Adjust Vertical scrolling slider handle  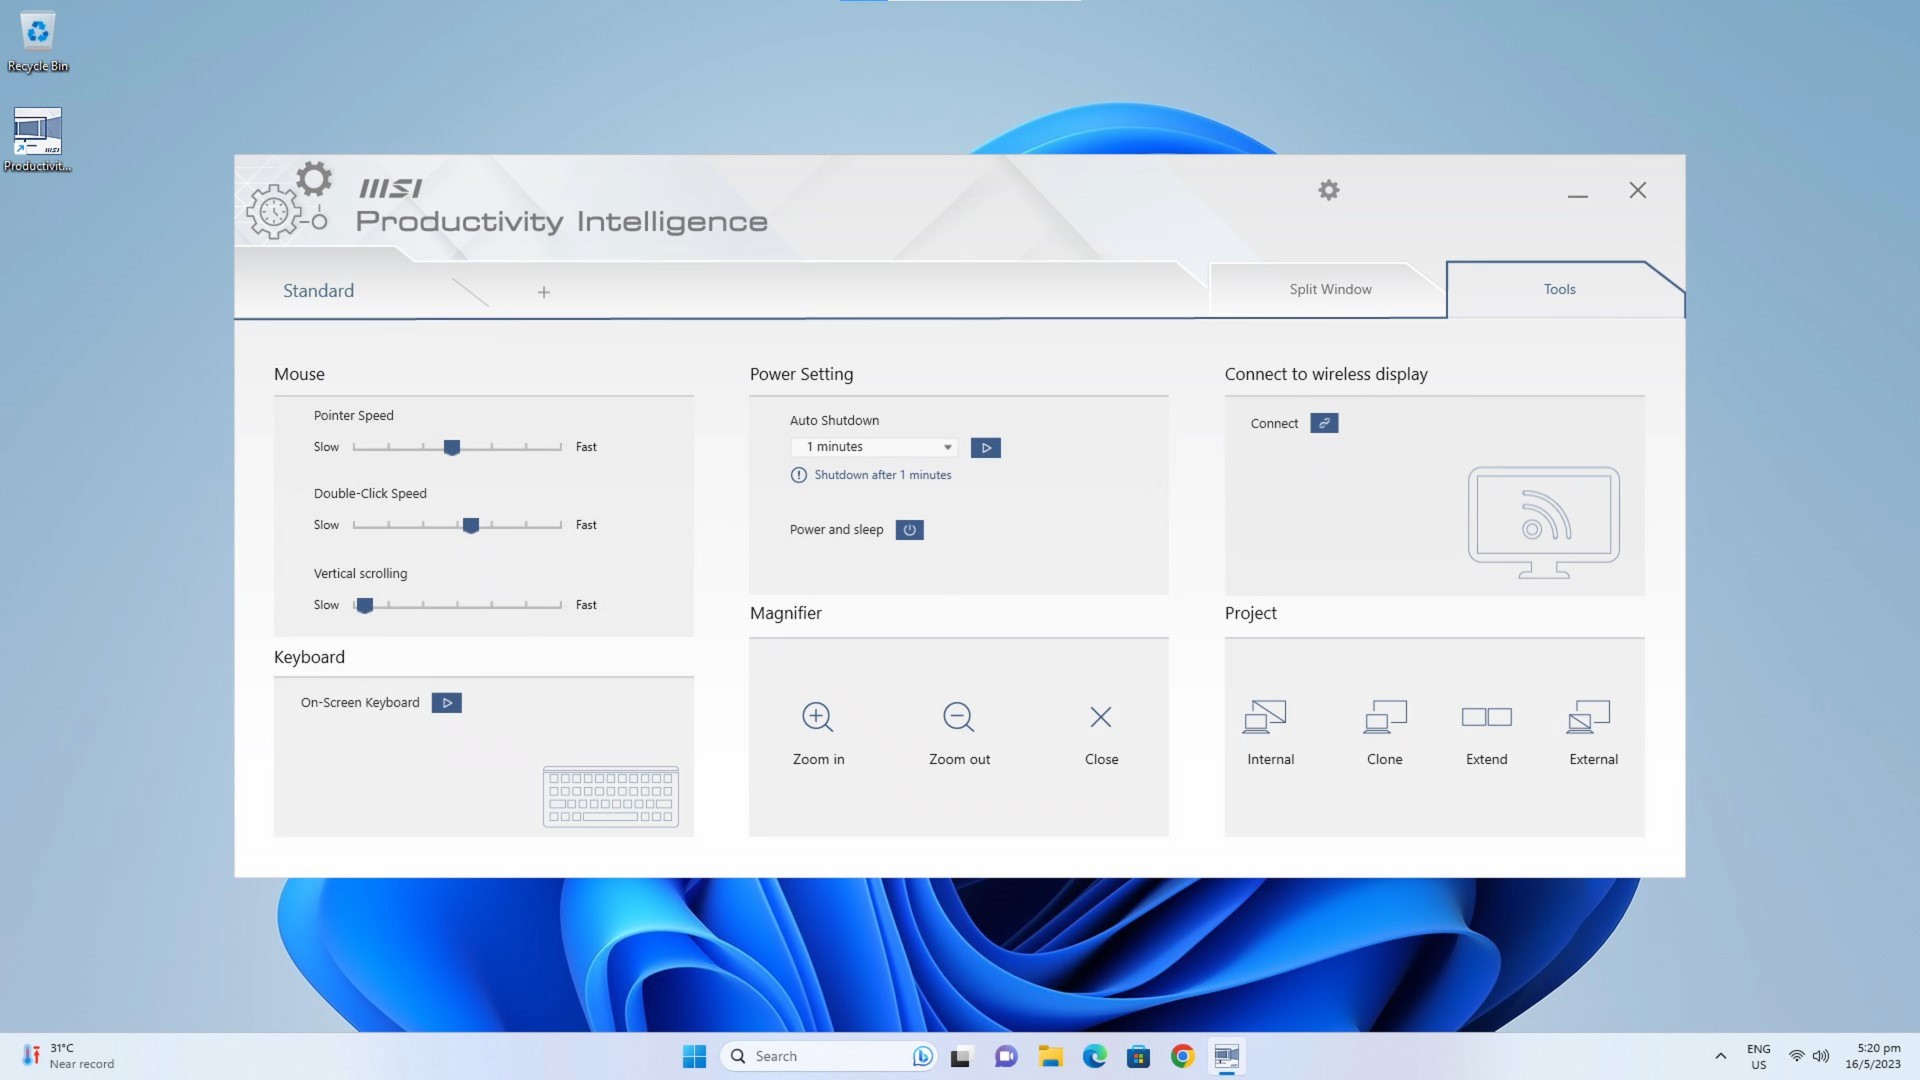[x=365, y=605]
